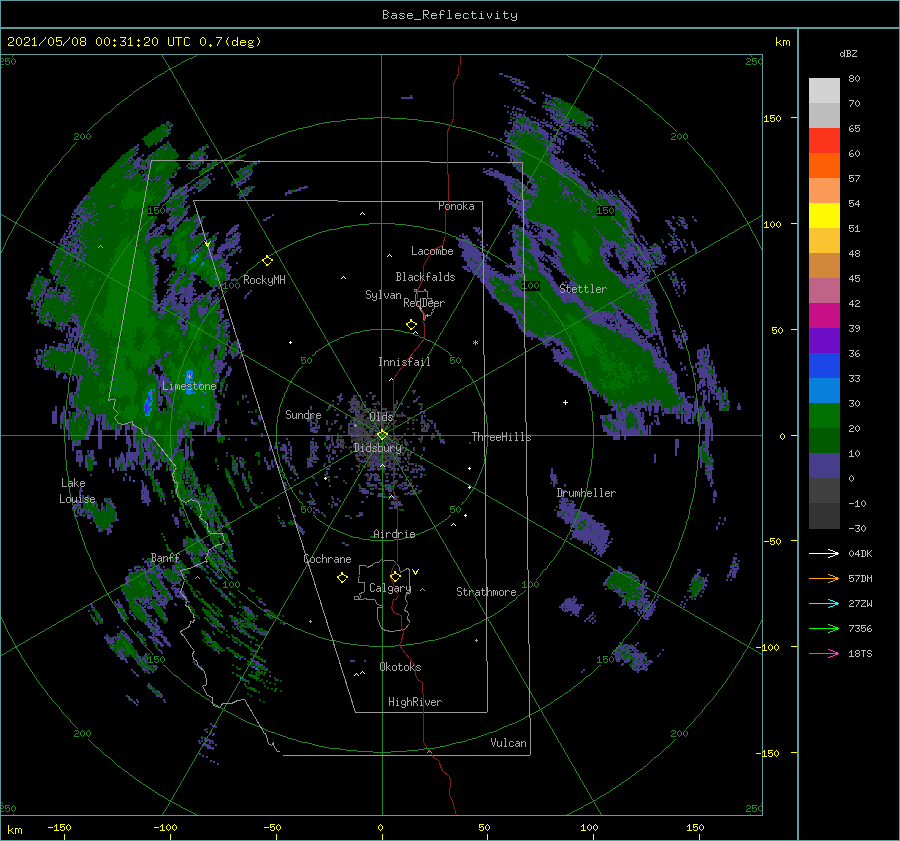The height and width of the screenshot is (841, 900).
Task: Select the yellow diamond marker below Cochrane
Action: (x=342, y=578)
